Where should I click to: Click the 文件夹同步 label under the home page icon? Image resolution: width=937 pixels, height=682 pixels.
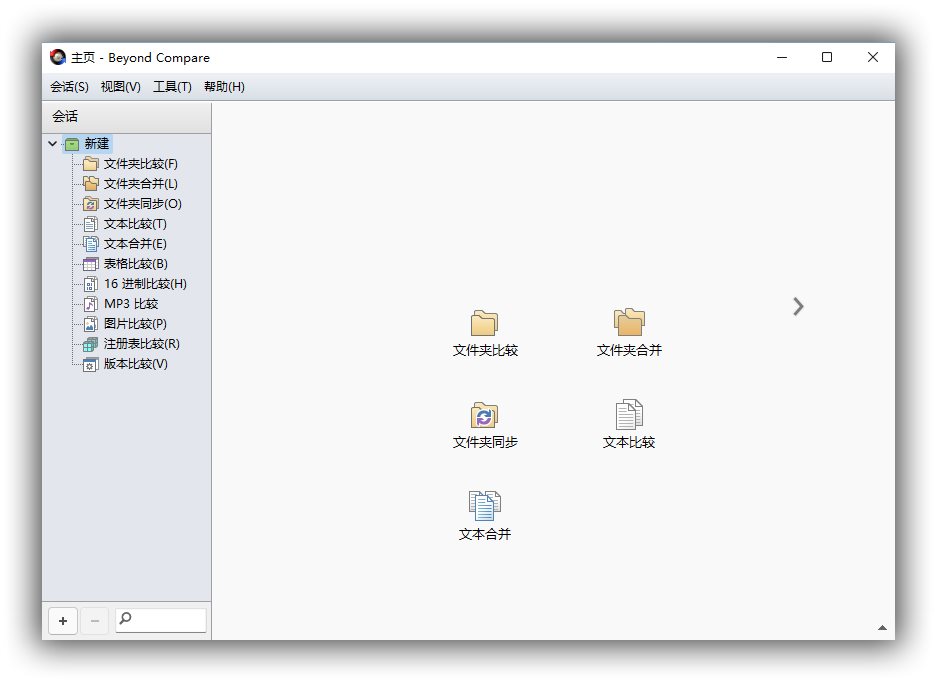485,442
